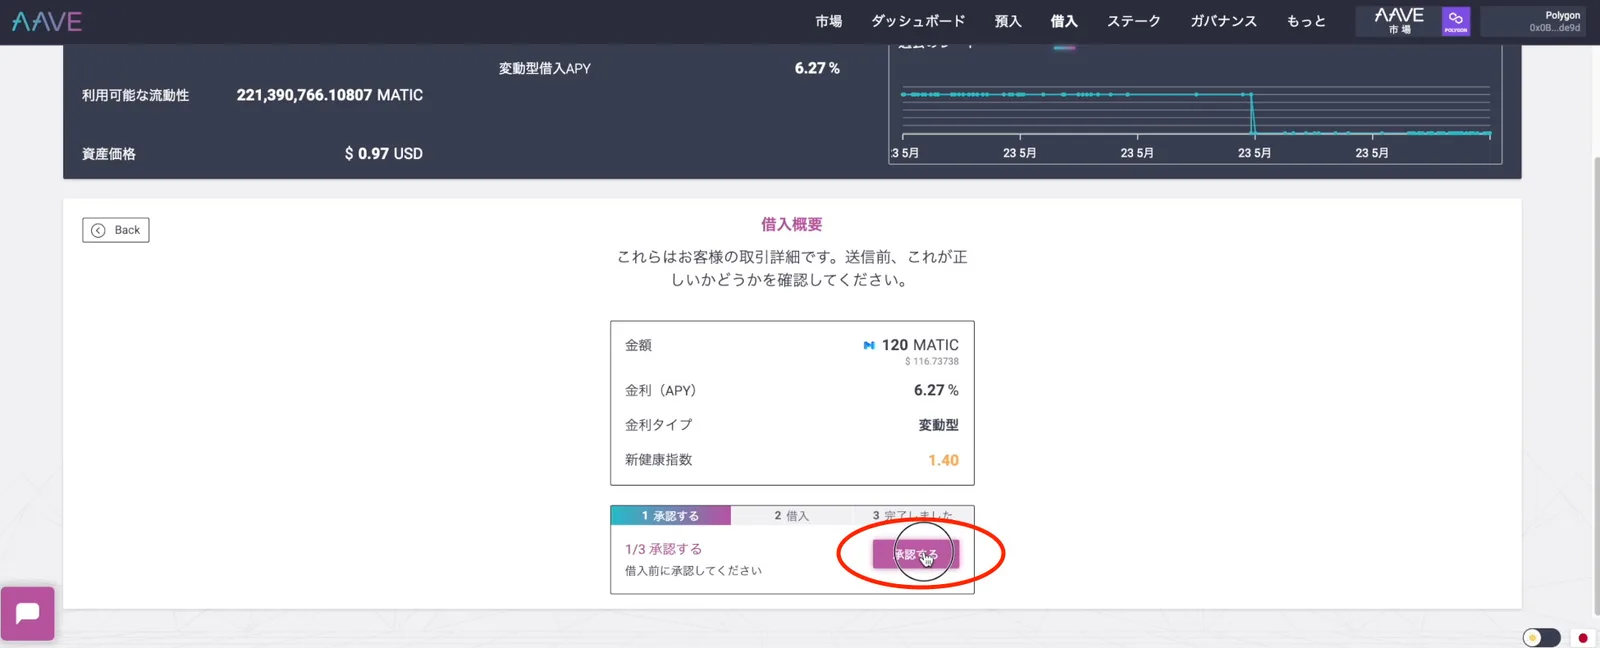Viewport: 1600px width, 648px height.
Task: Click the $ 116.73738 value
Action: point(932,362)
